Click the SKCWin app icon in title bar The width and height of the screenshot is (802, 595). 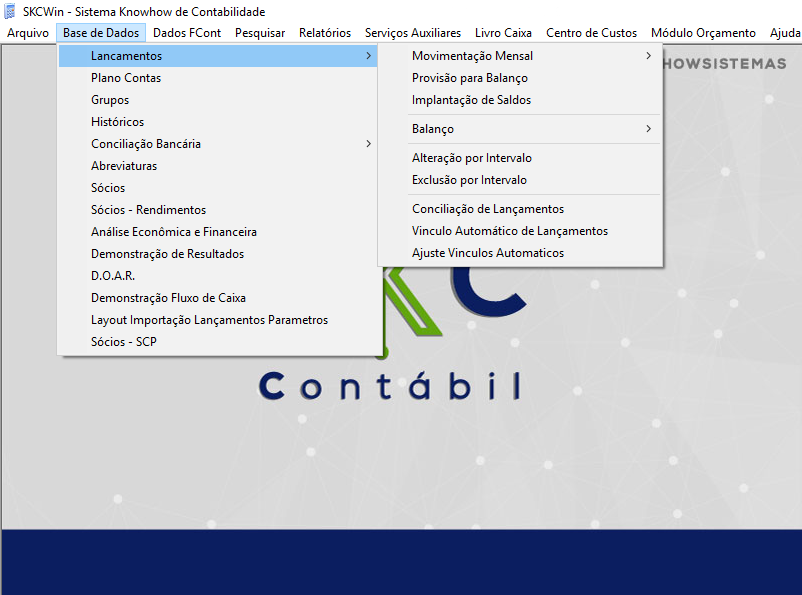[x=11, y=11]
